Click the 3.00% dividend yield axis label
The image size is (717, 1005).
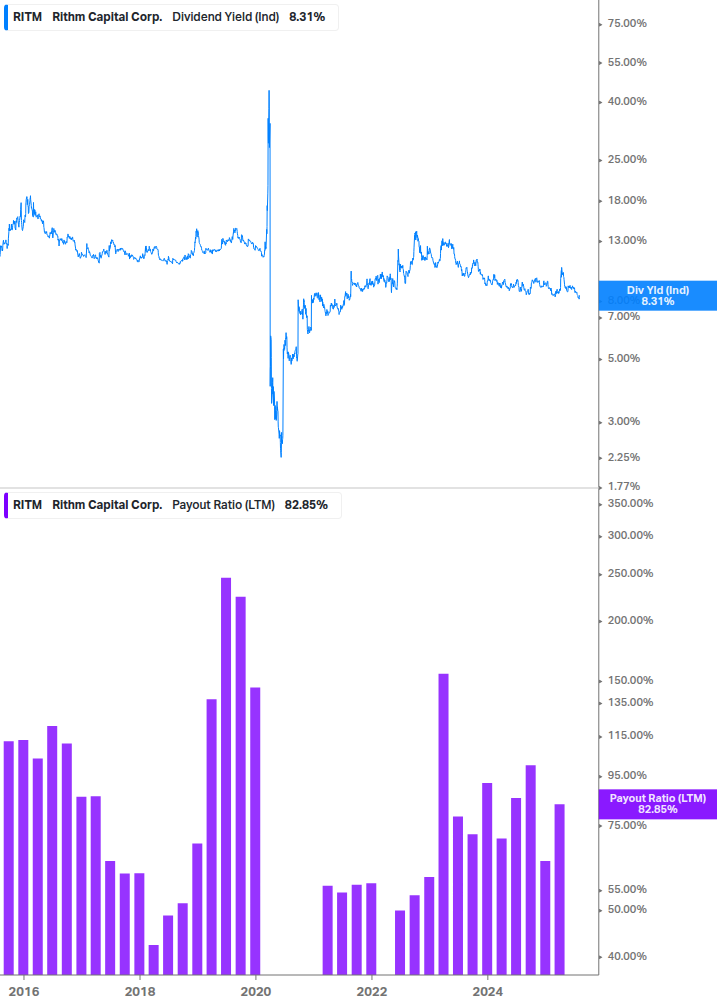[623, 421]
